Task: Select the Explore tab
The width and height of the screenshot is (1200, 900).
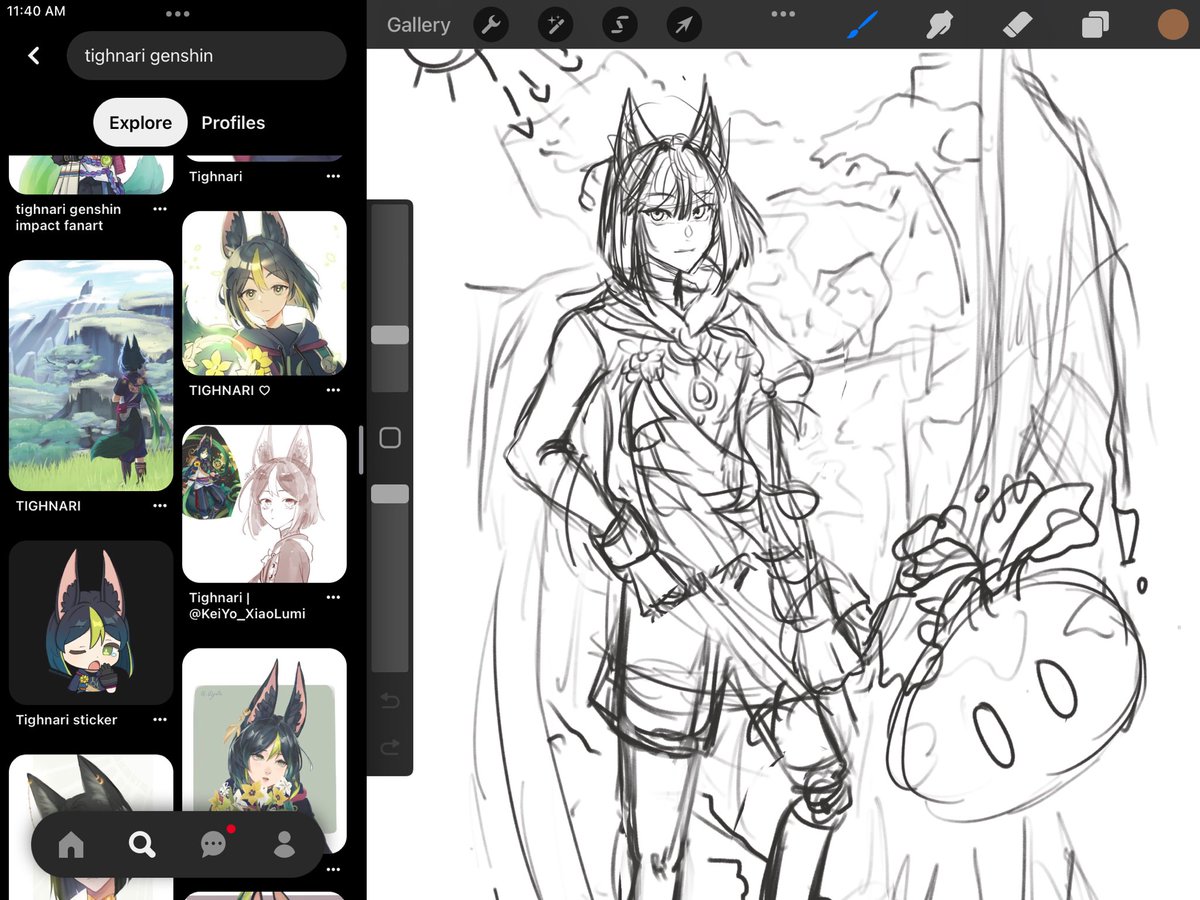Action: (x=140, y=123)
